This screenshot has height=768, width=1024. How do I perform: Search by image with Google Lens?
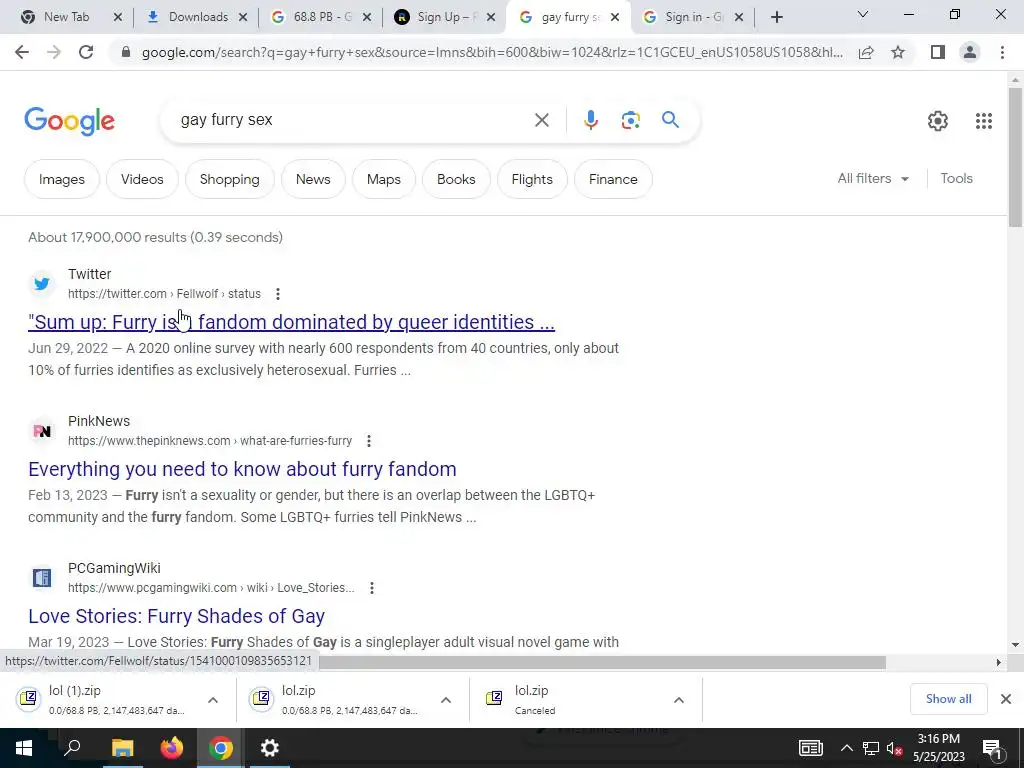(630, 120)
